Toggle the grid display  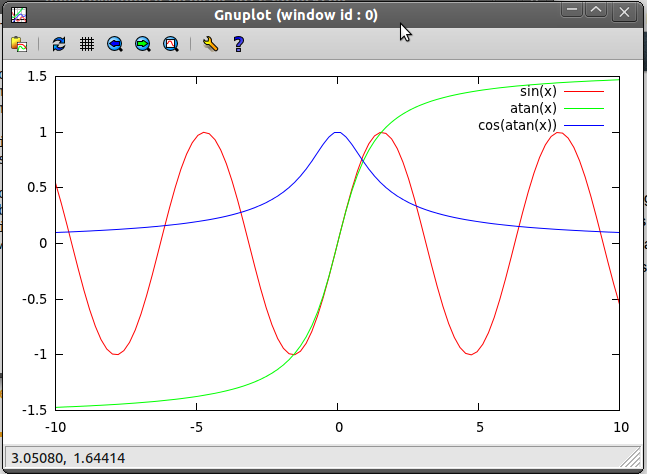(87, 44)
